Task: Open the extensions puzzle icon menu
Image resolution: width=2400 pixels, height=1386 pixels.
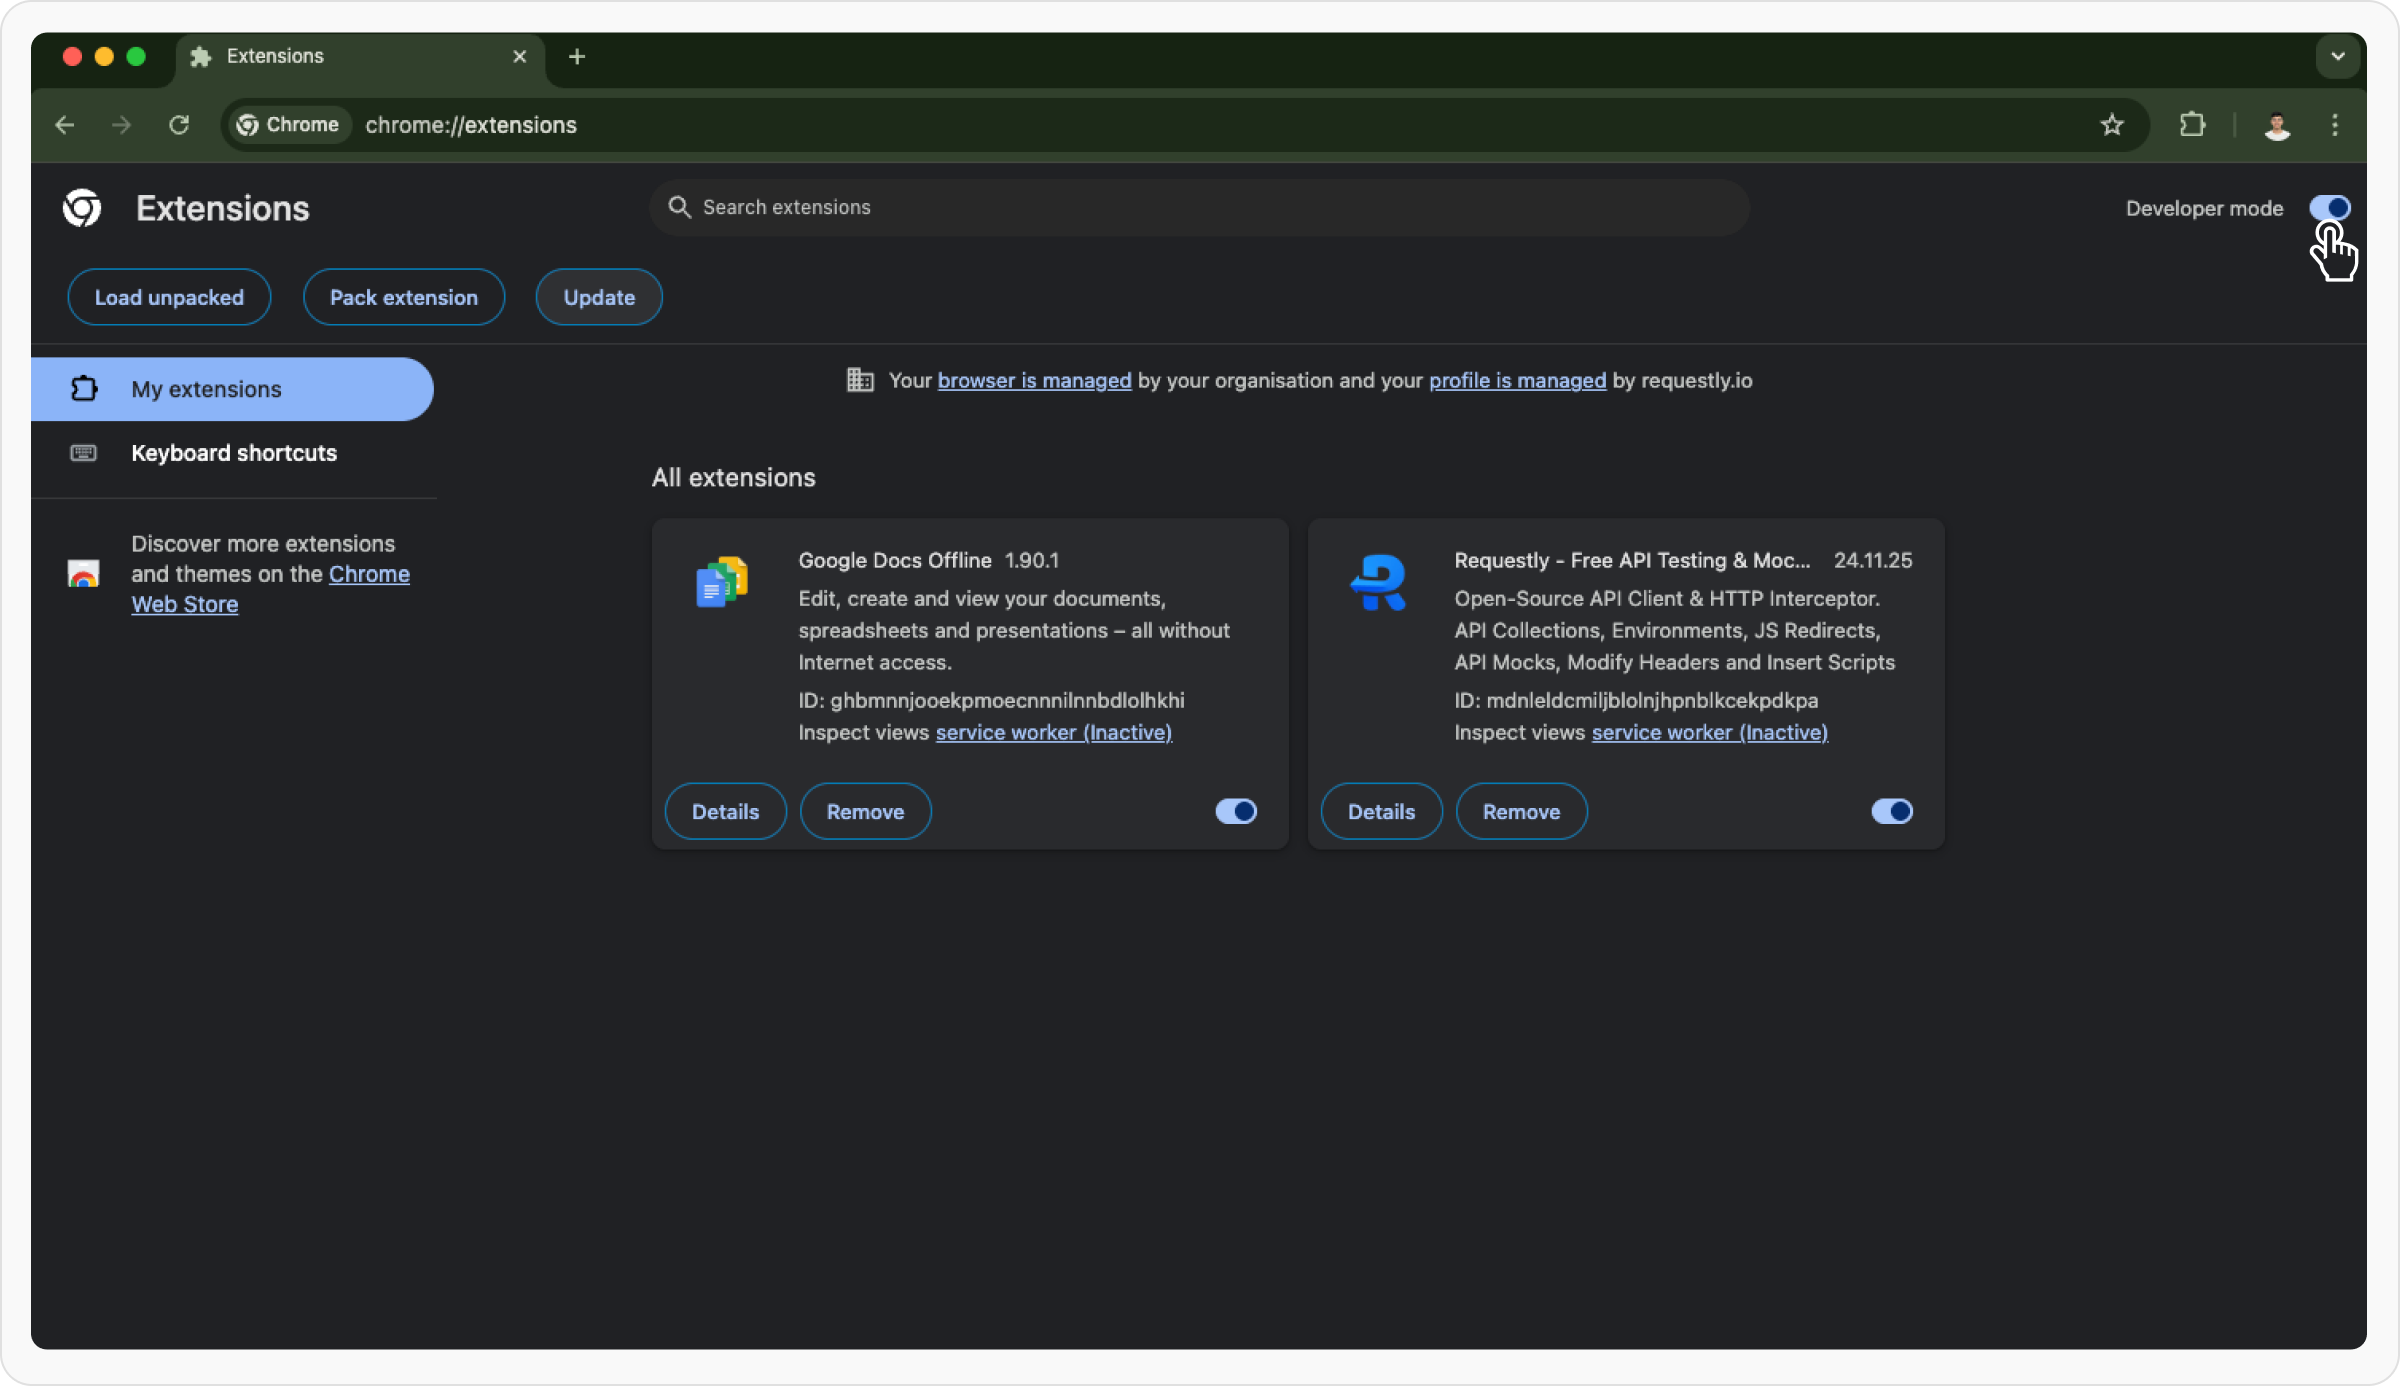Action: pyautogui.click(x=2192, y=125)
